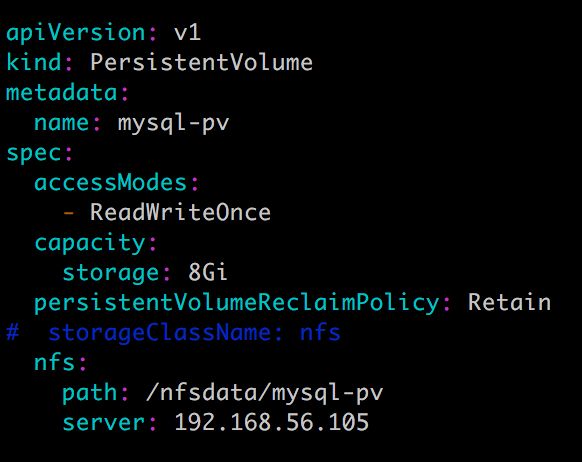Click the persistentVolumeReclaimPolicy key
This screenshot has width=582, height=462.
click(237, 303)
